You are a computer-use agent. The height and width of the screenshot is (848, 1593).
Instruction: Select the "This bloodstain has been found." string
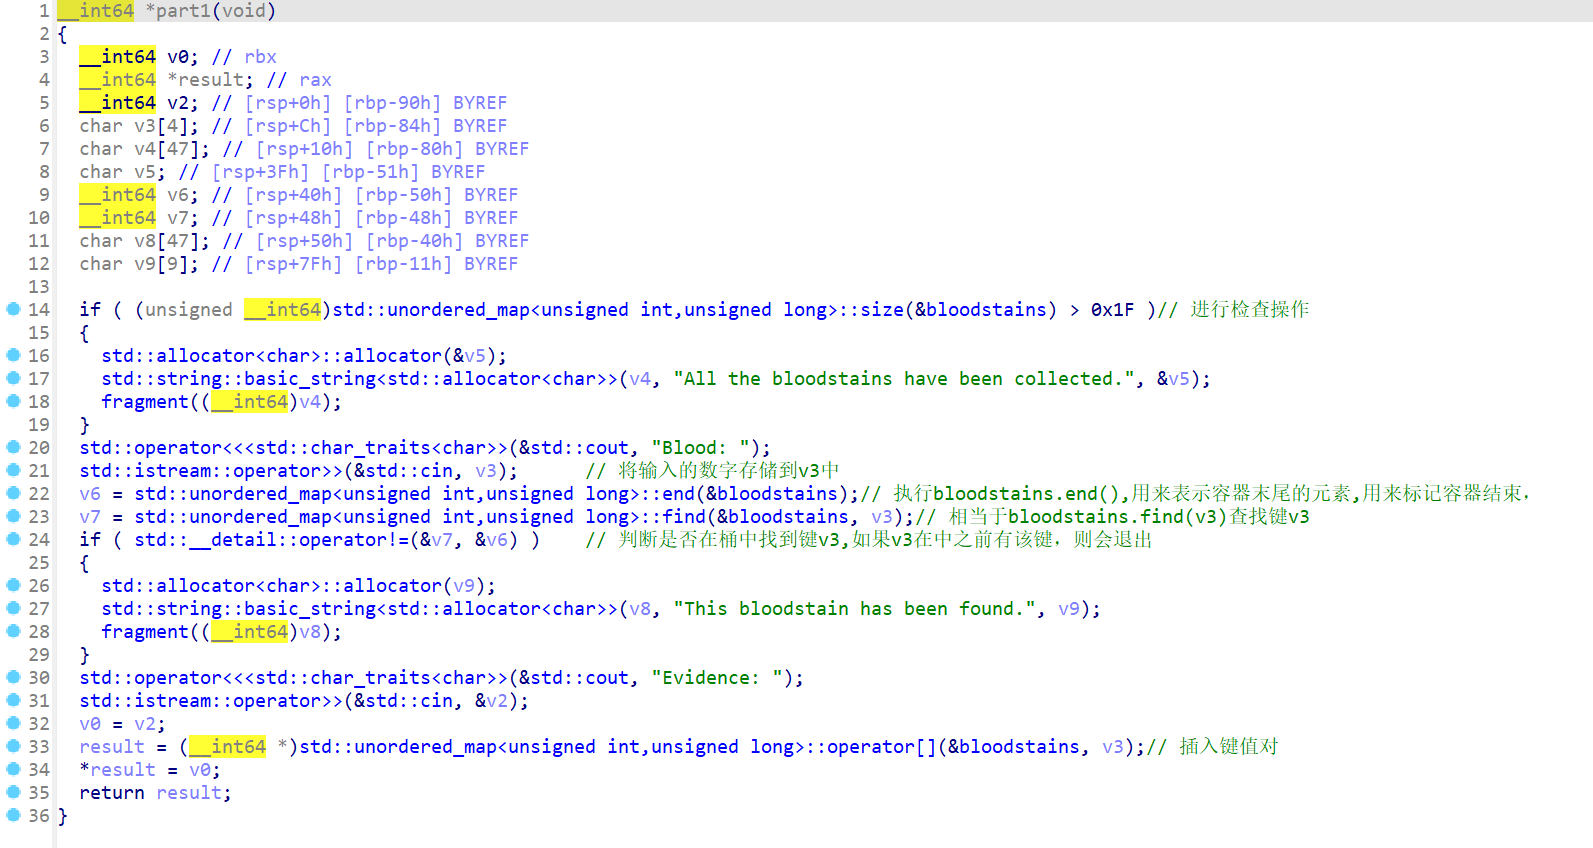pyautogui.click(x=856, y=609)
